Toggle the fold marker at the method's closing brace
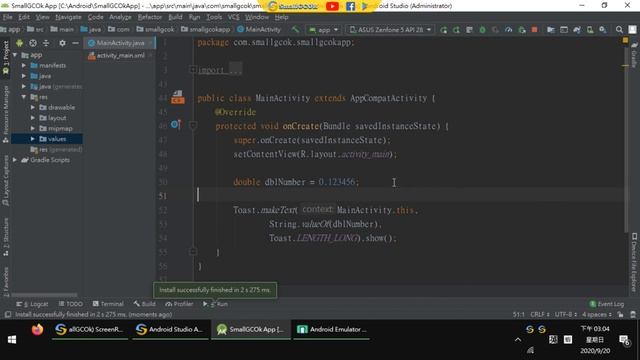The width and height of the screenshot is (640, 360). (193, 251)
